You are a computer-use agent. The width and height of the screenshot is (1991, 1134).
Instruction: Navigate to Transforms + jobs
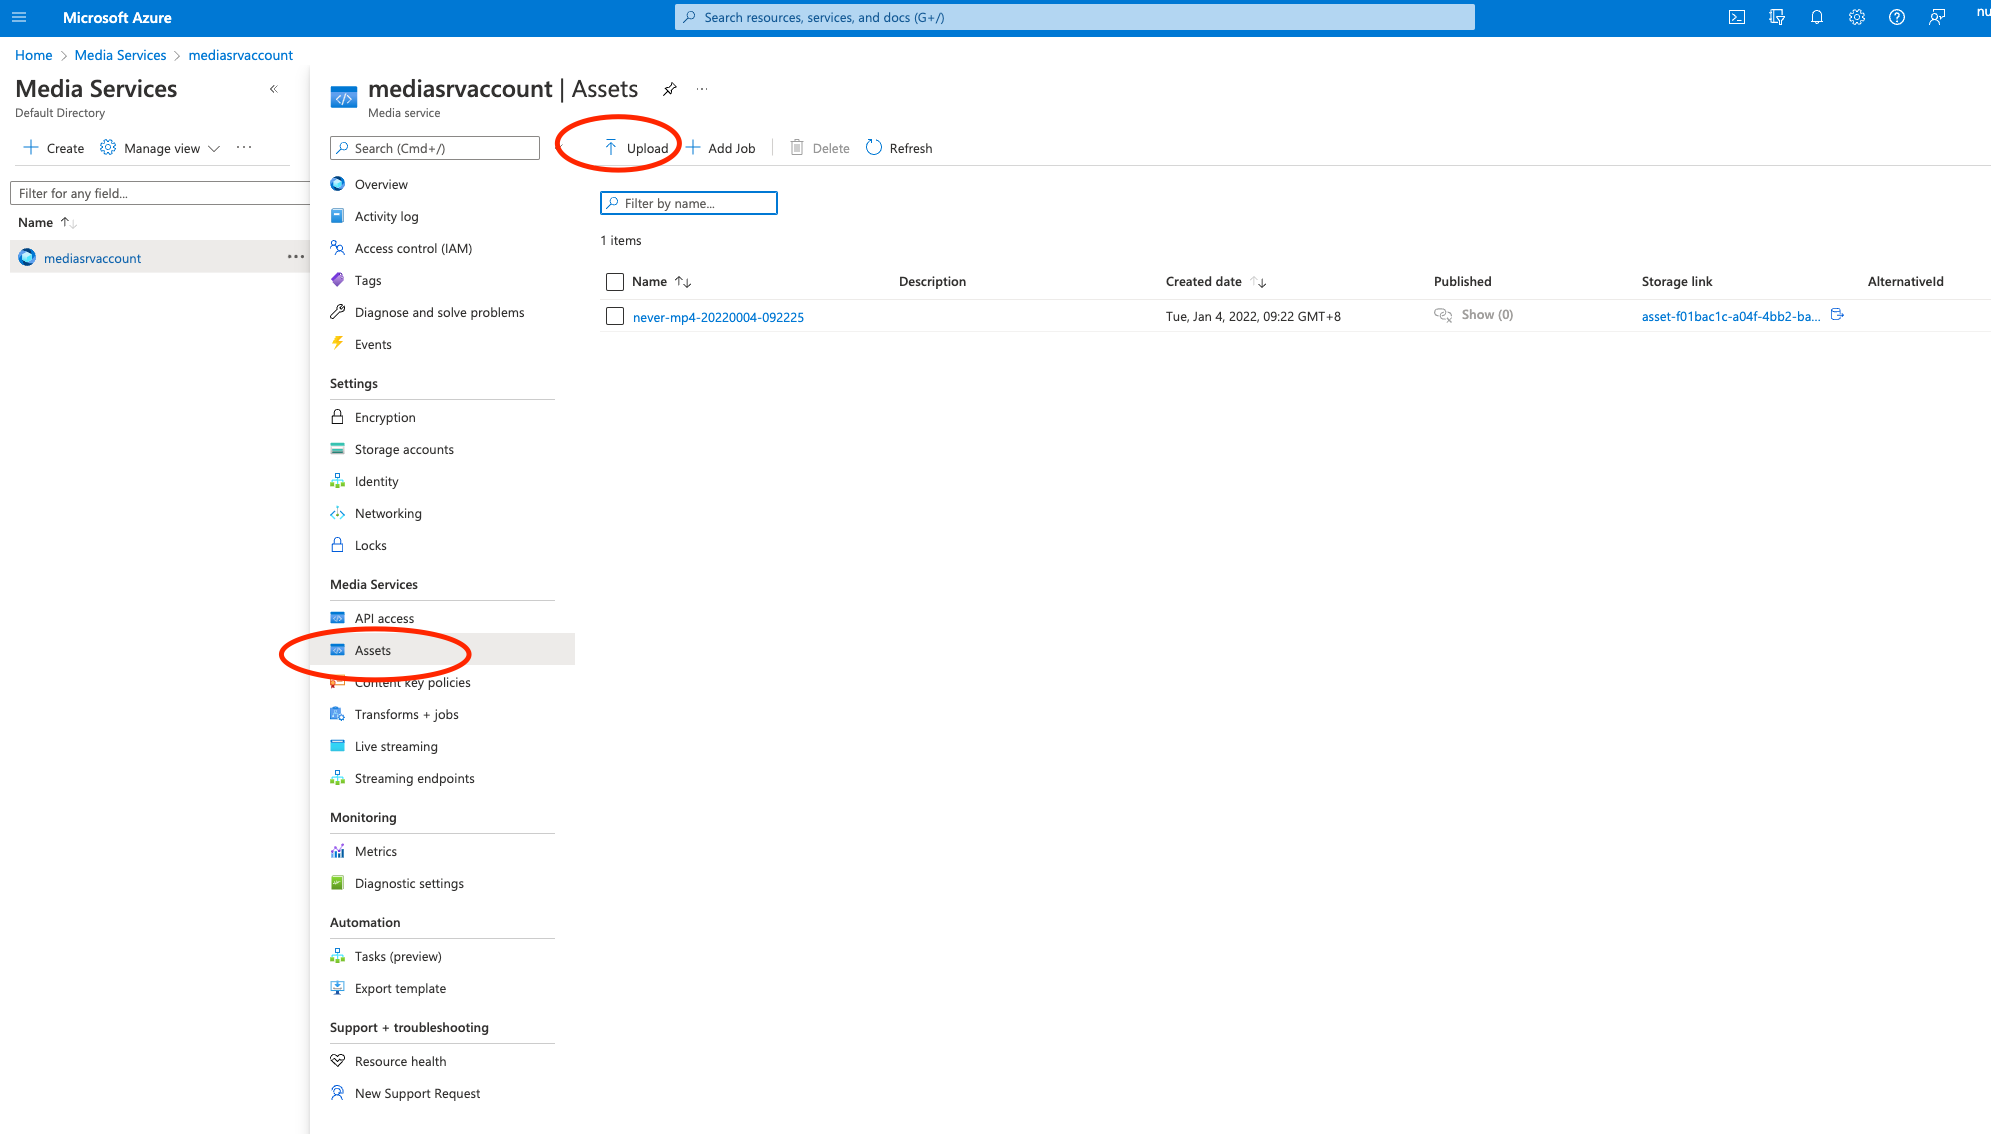tap(406, 714)
